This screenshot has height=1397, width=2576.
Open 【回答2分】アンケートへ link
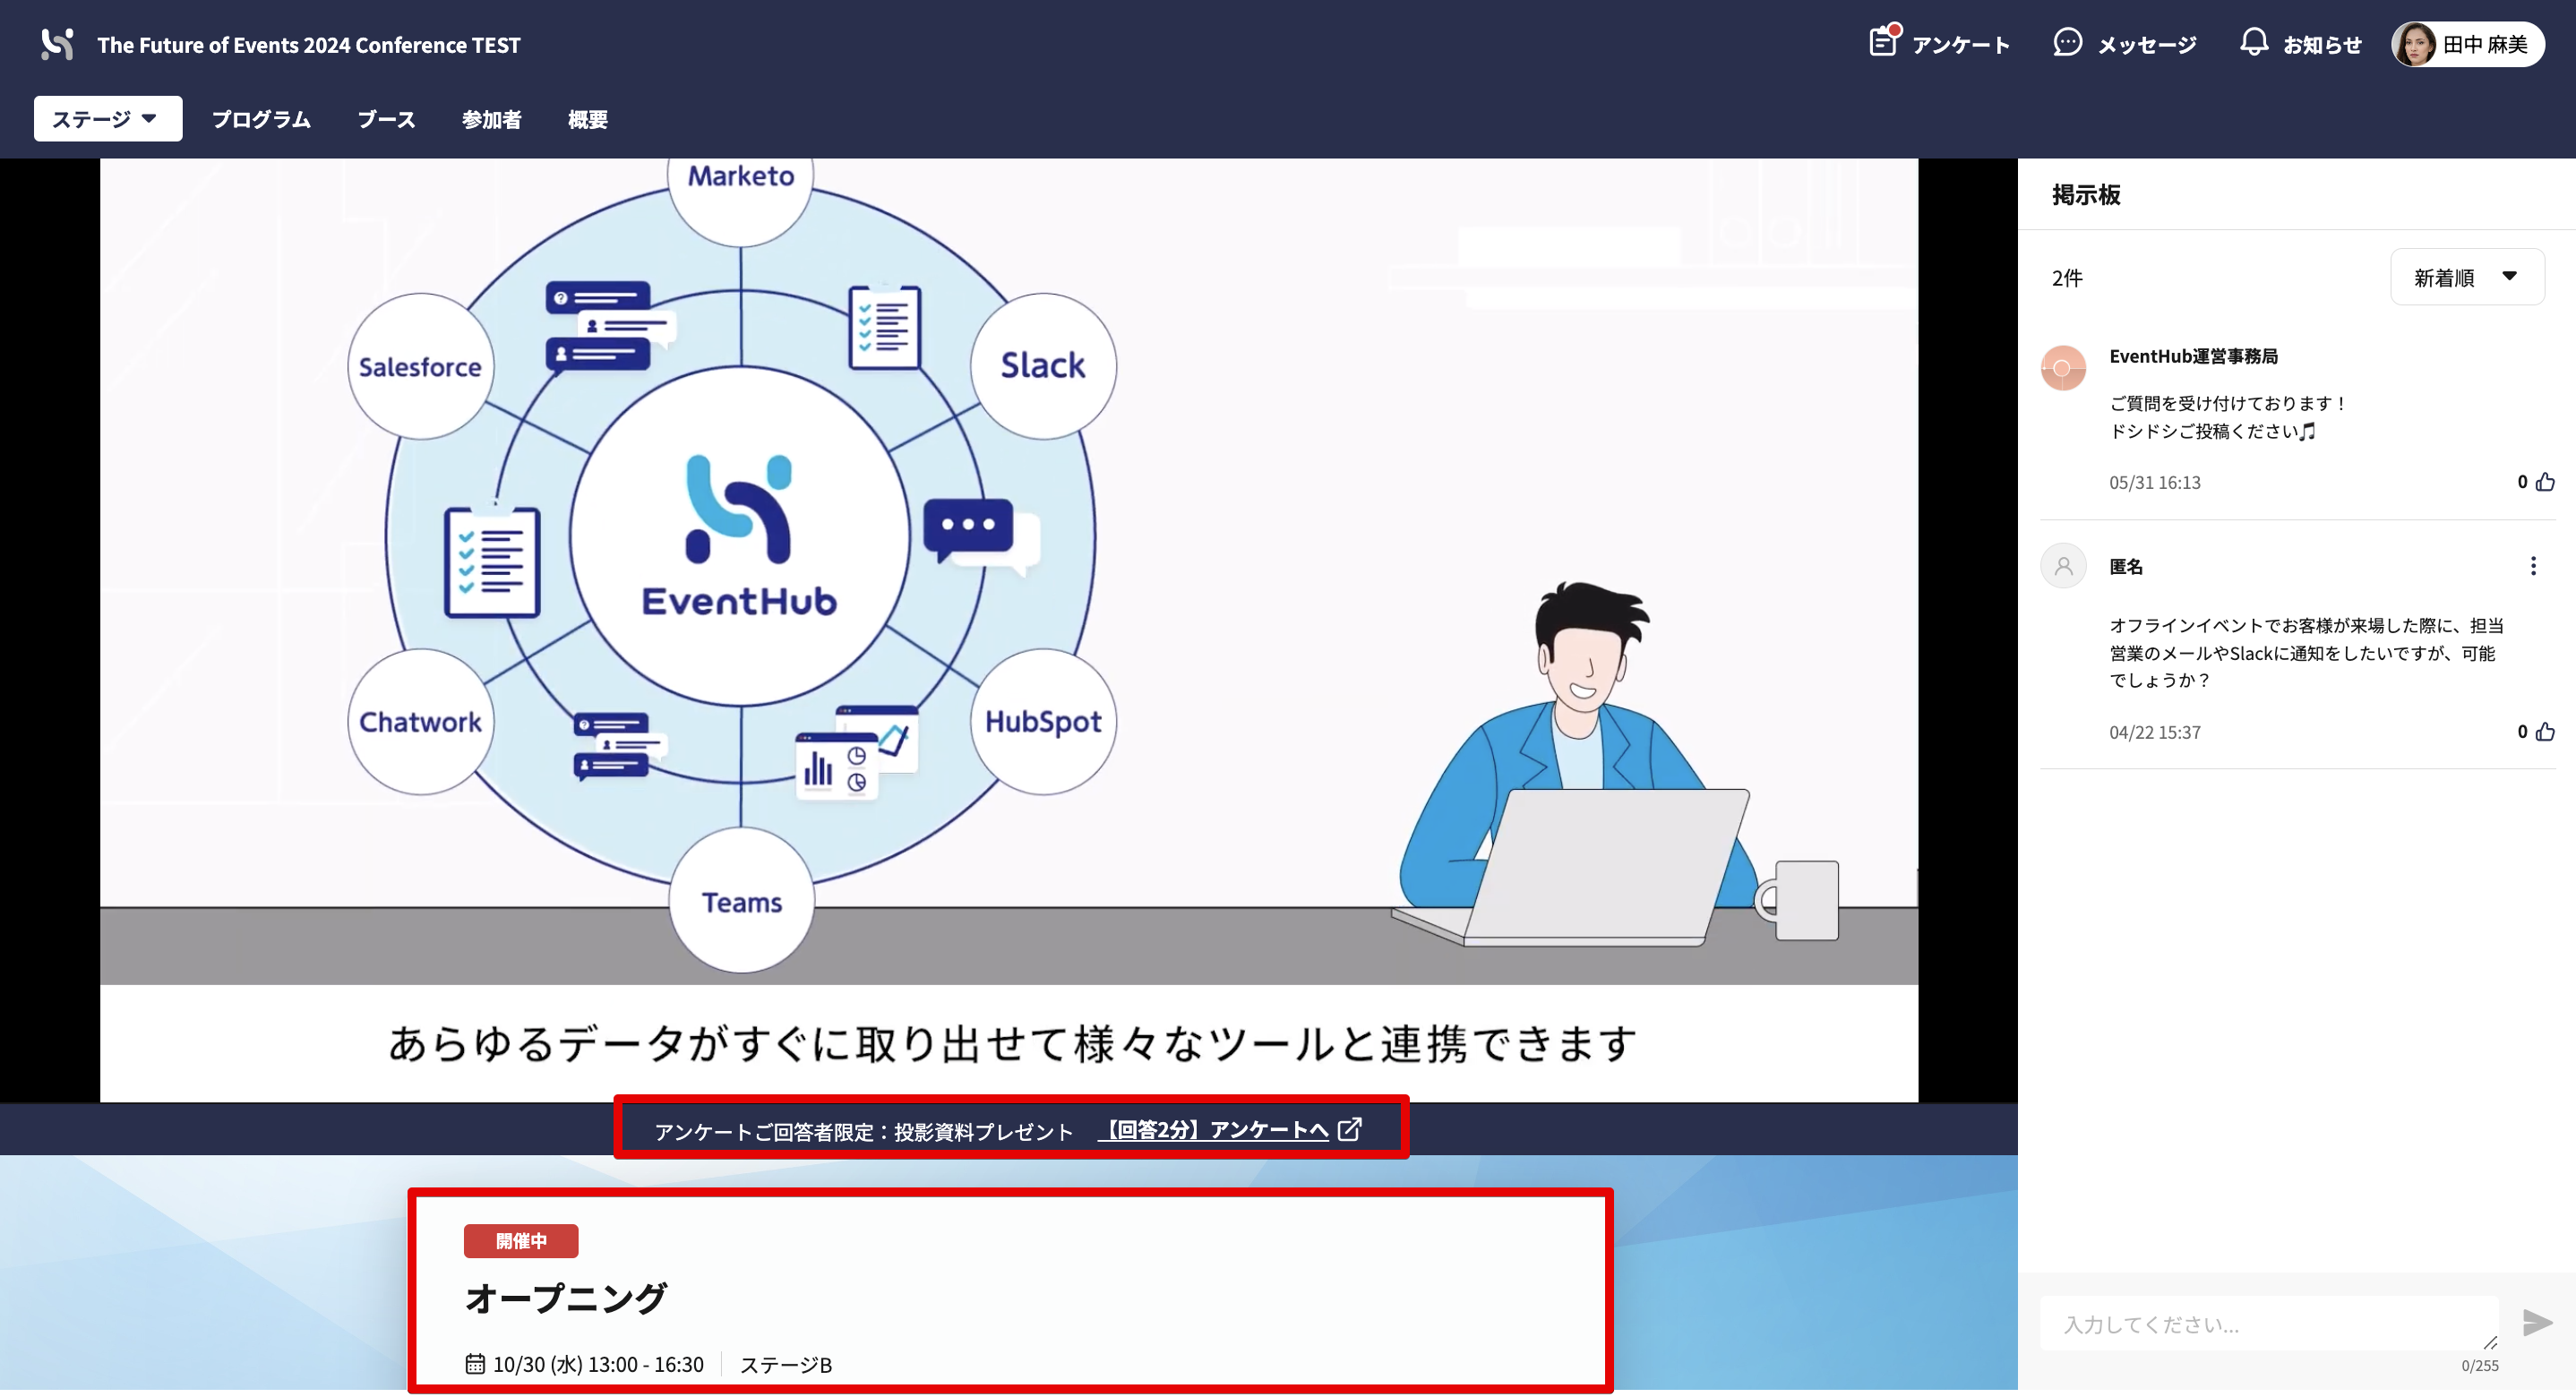coord(1213,1130)
